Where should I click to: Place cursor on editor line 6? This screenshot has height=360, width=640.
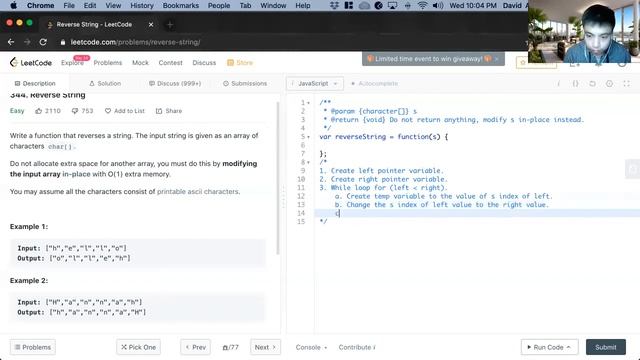[x=477, y=145]
